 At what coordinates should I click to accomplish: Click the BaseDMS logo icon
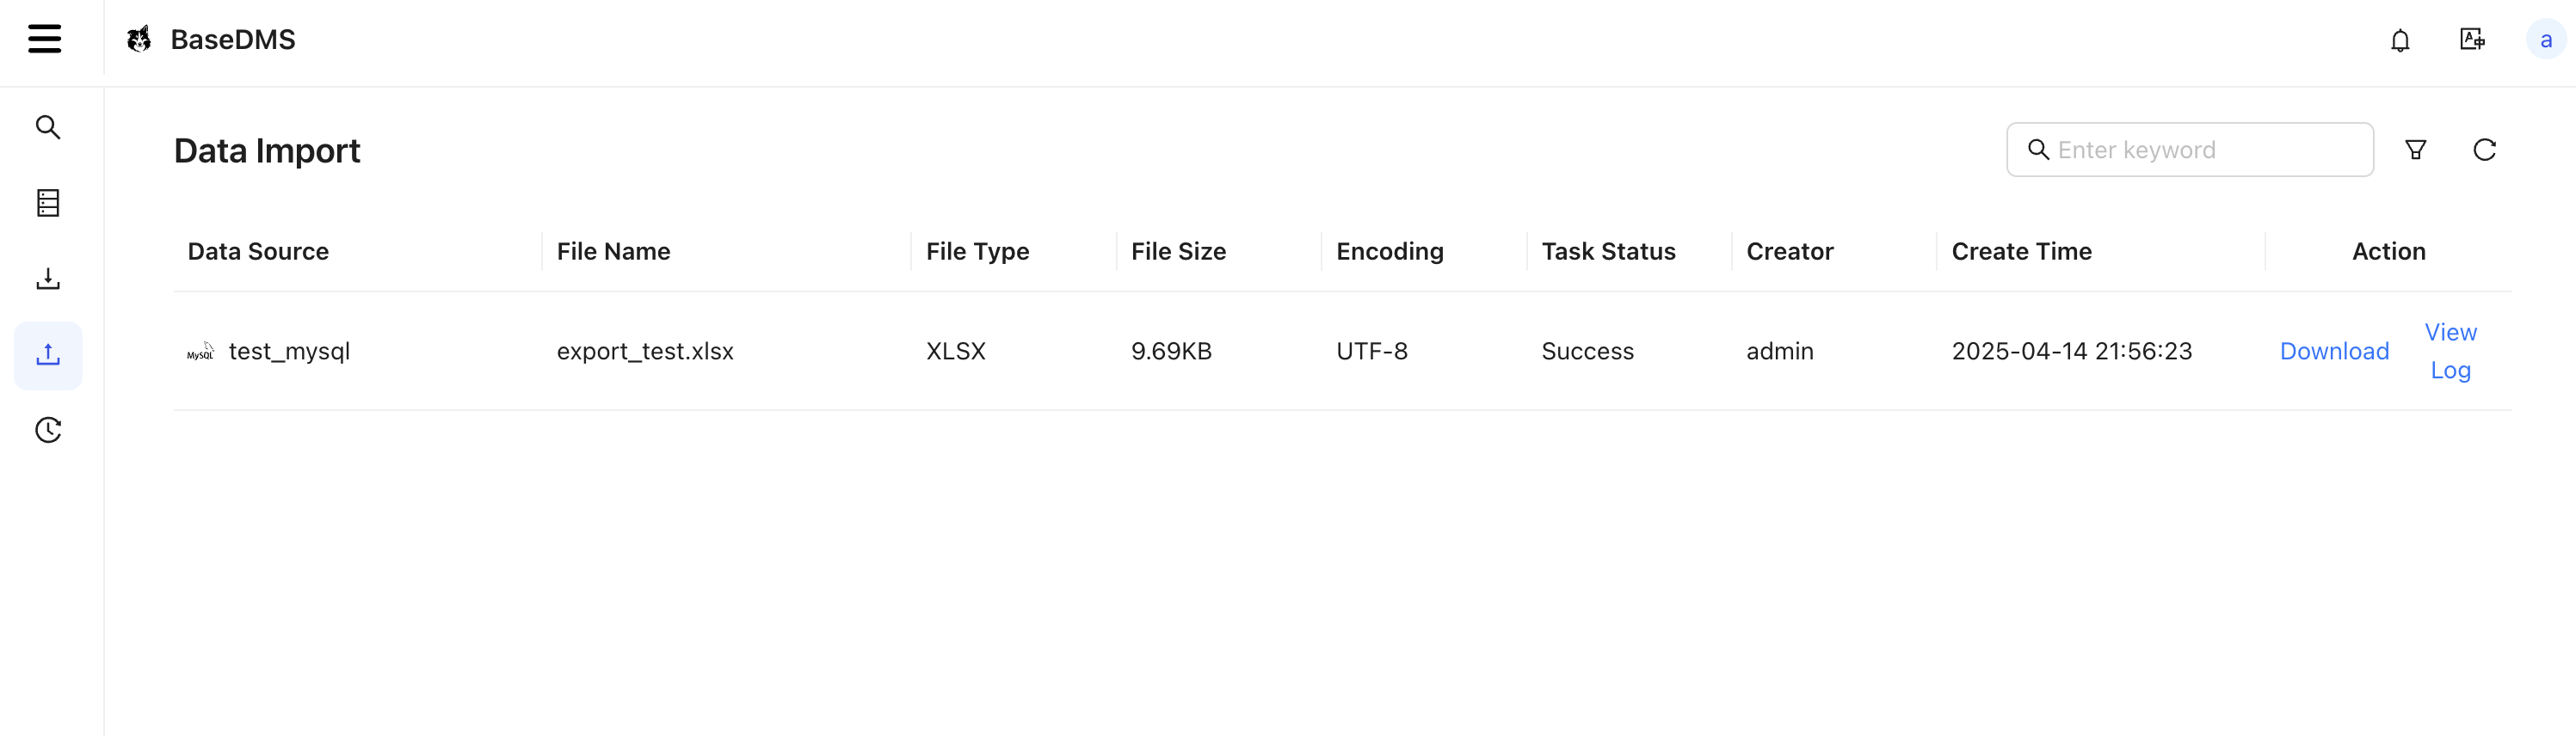[139, 39]
